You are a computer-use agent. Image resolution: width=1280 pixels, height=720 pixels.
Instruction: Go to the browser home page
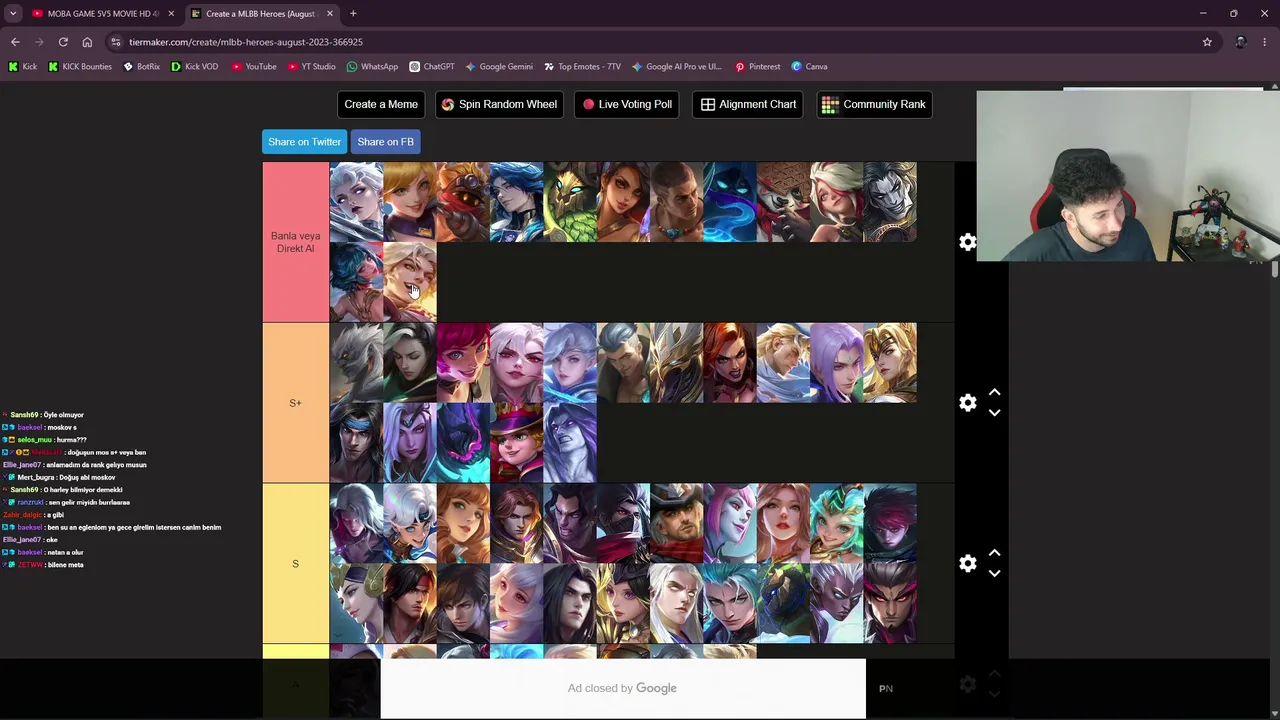click(x=87, y=42)
